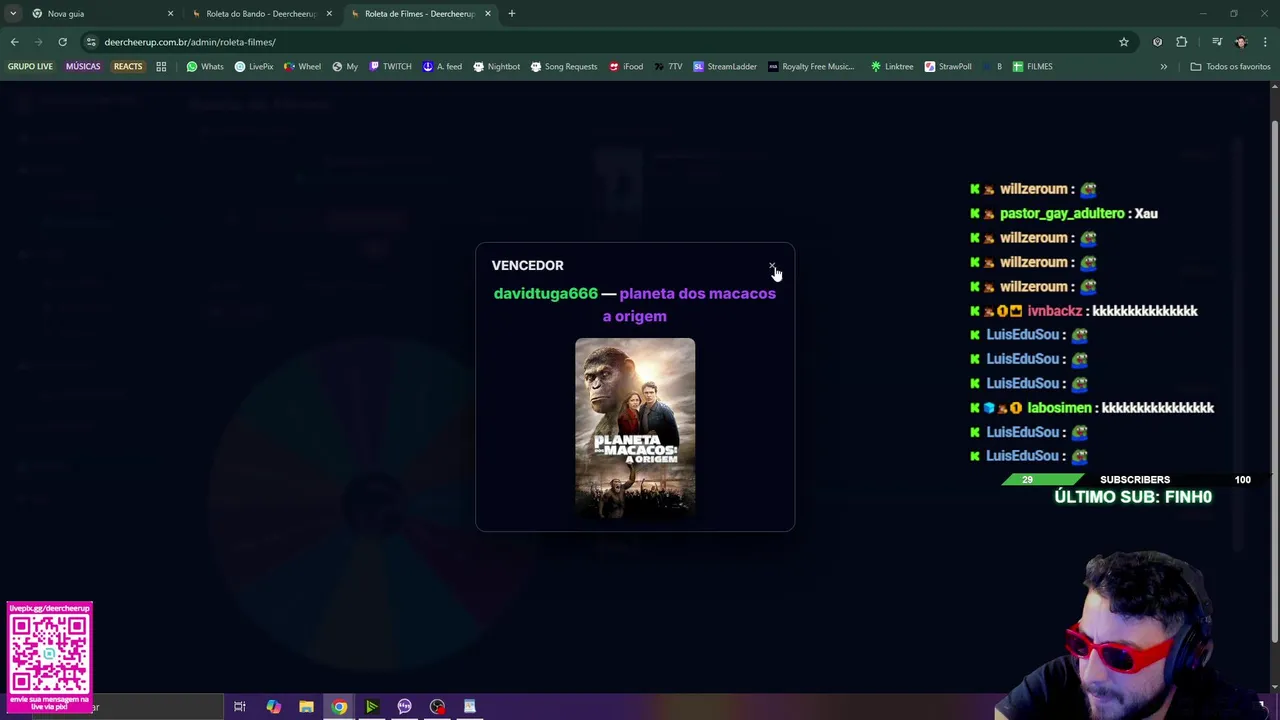1280x720 pixels.
Task: Open a new browser tab
Action: pyautogui.click(x=512, y=14)
